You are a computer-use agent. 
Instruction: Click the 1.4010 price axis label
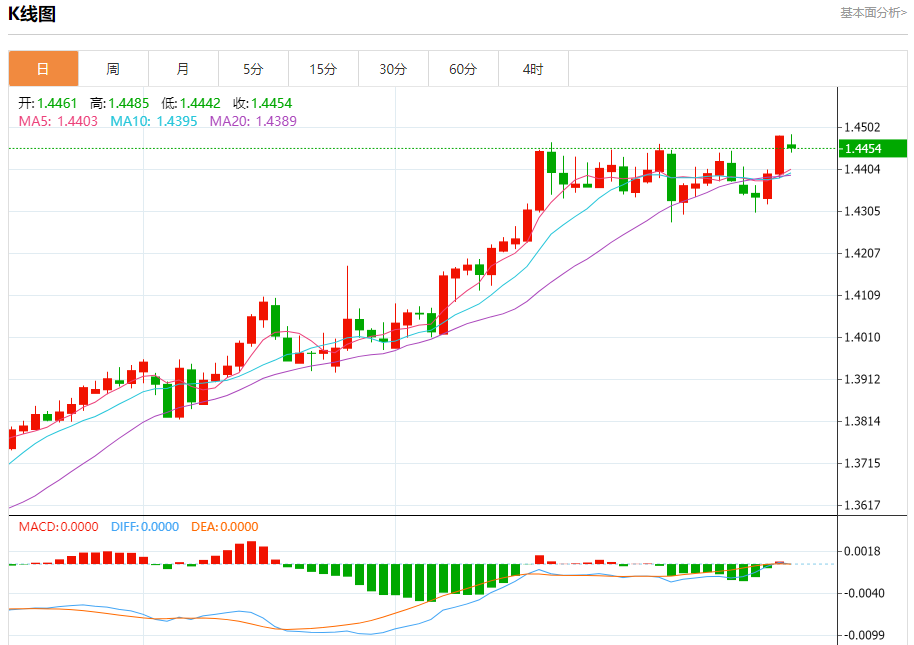click(863, 337)
